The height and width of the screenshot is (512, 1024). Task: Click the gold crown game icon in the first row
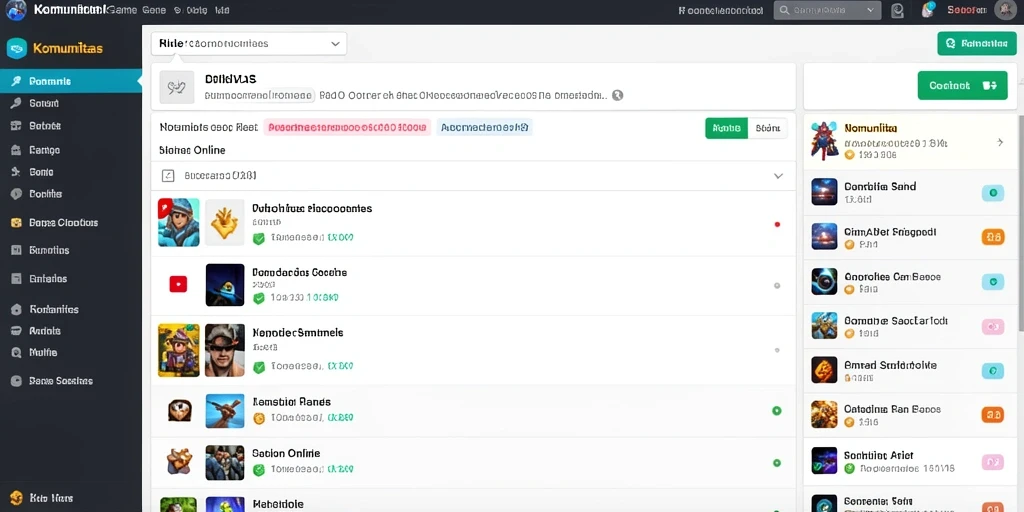point(225,223)
